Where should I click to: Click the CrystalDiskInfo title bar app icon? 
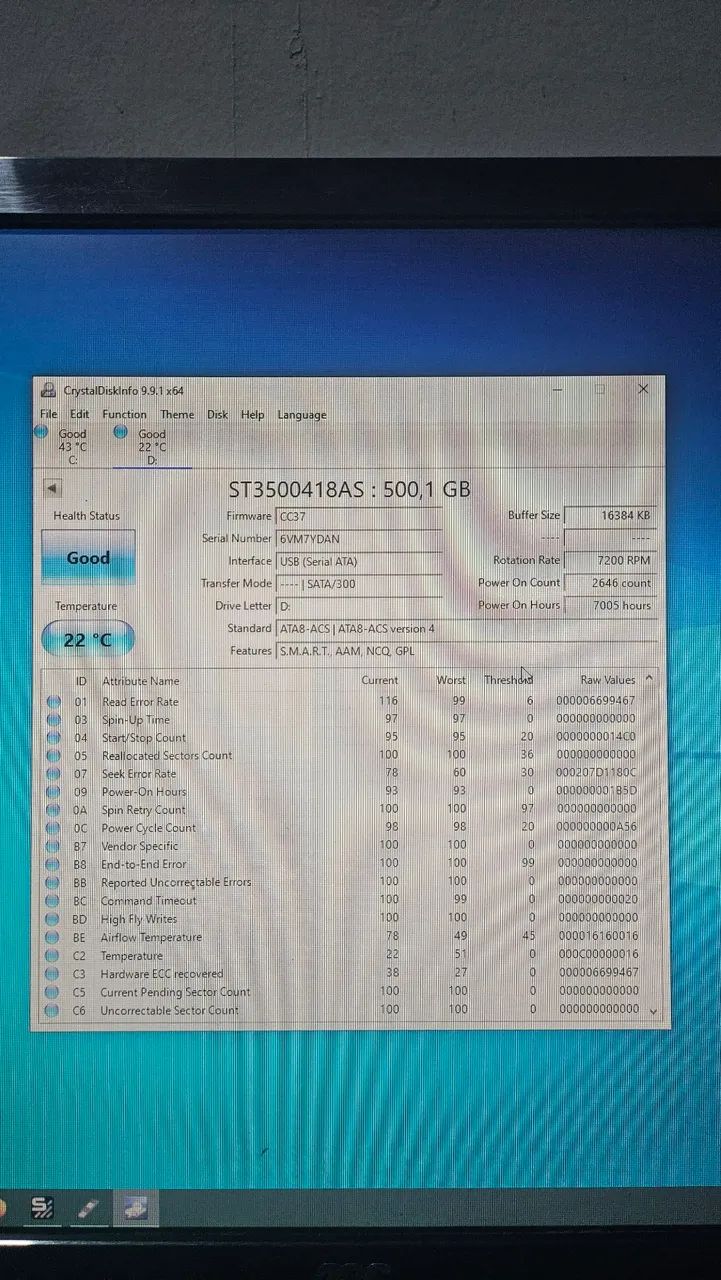48,391
